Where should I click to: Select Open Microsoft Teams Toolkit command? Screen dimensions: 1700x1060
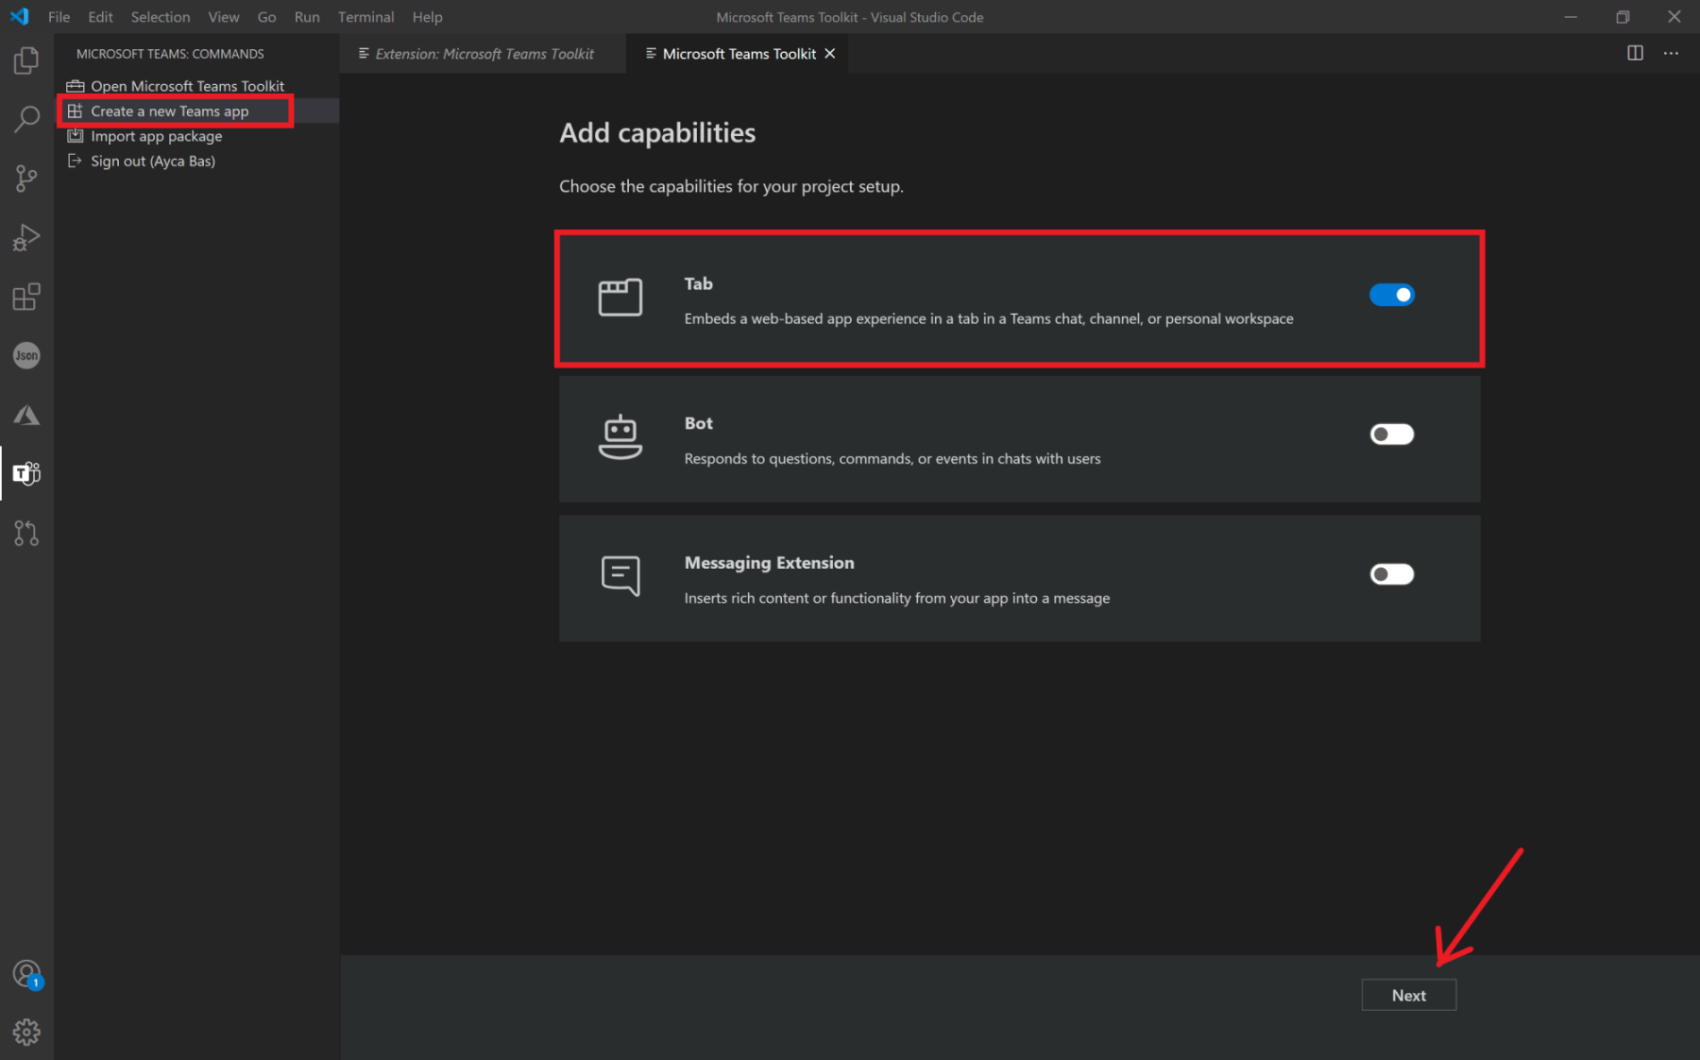tap(187, 86)
